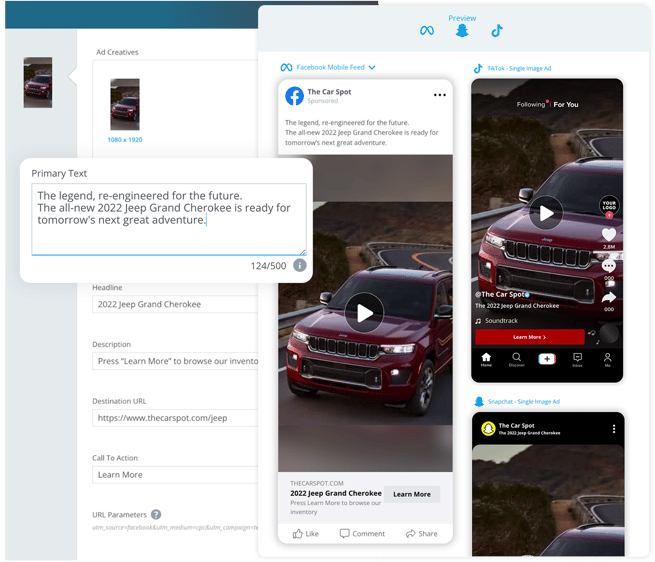Click the Destination URL field
Viewport: 655px width, 562px height.
tap(175, 418)
